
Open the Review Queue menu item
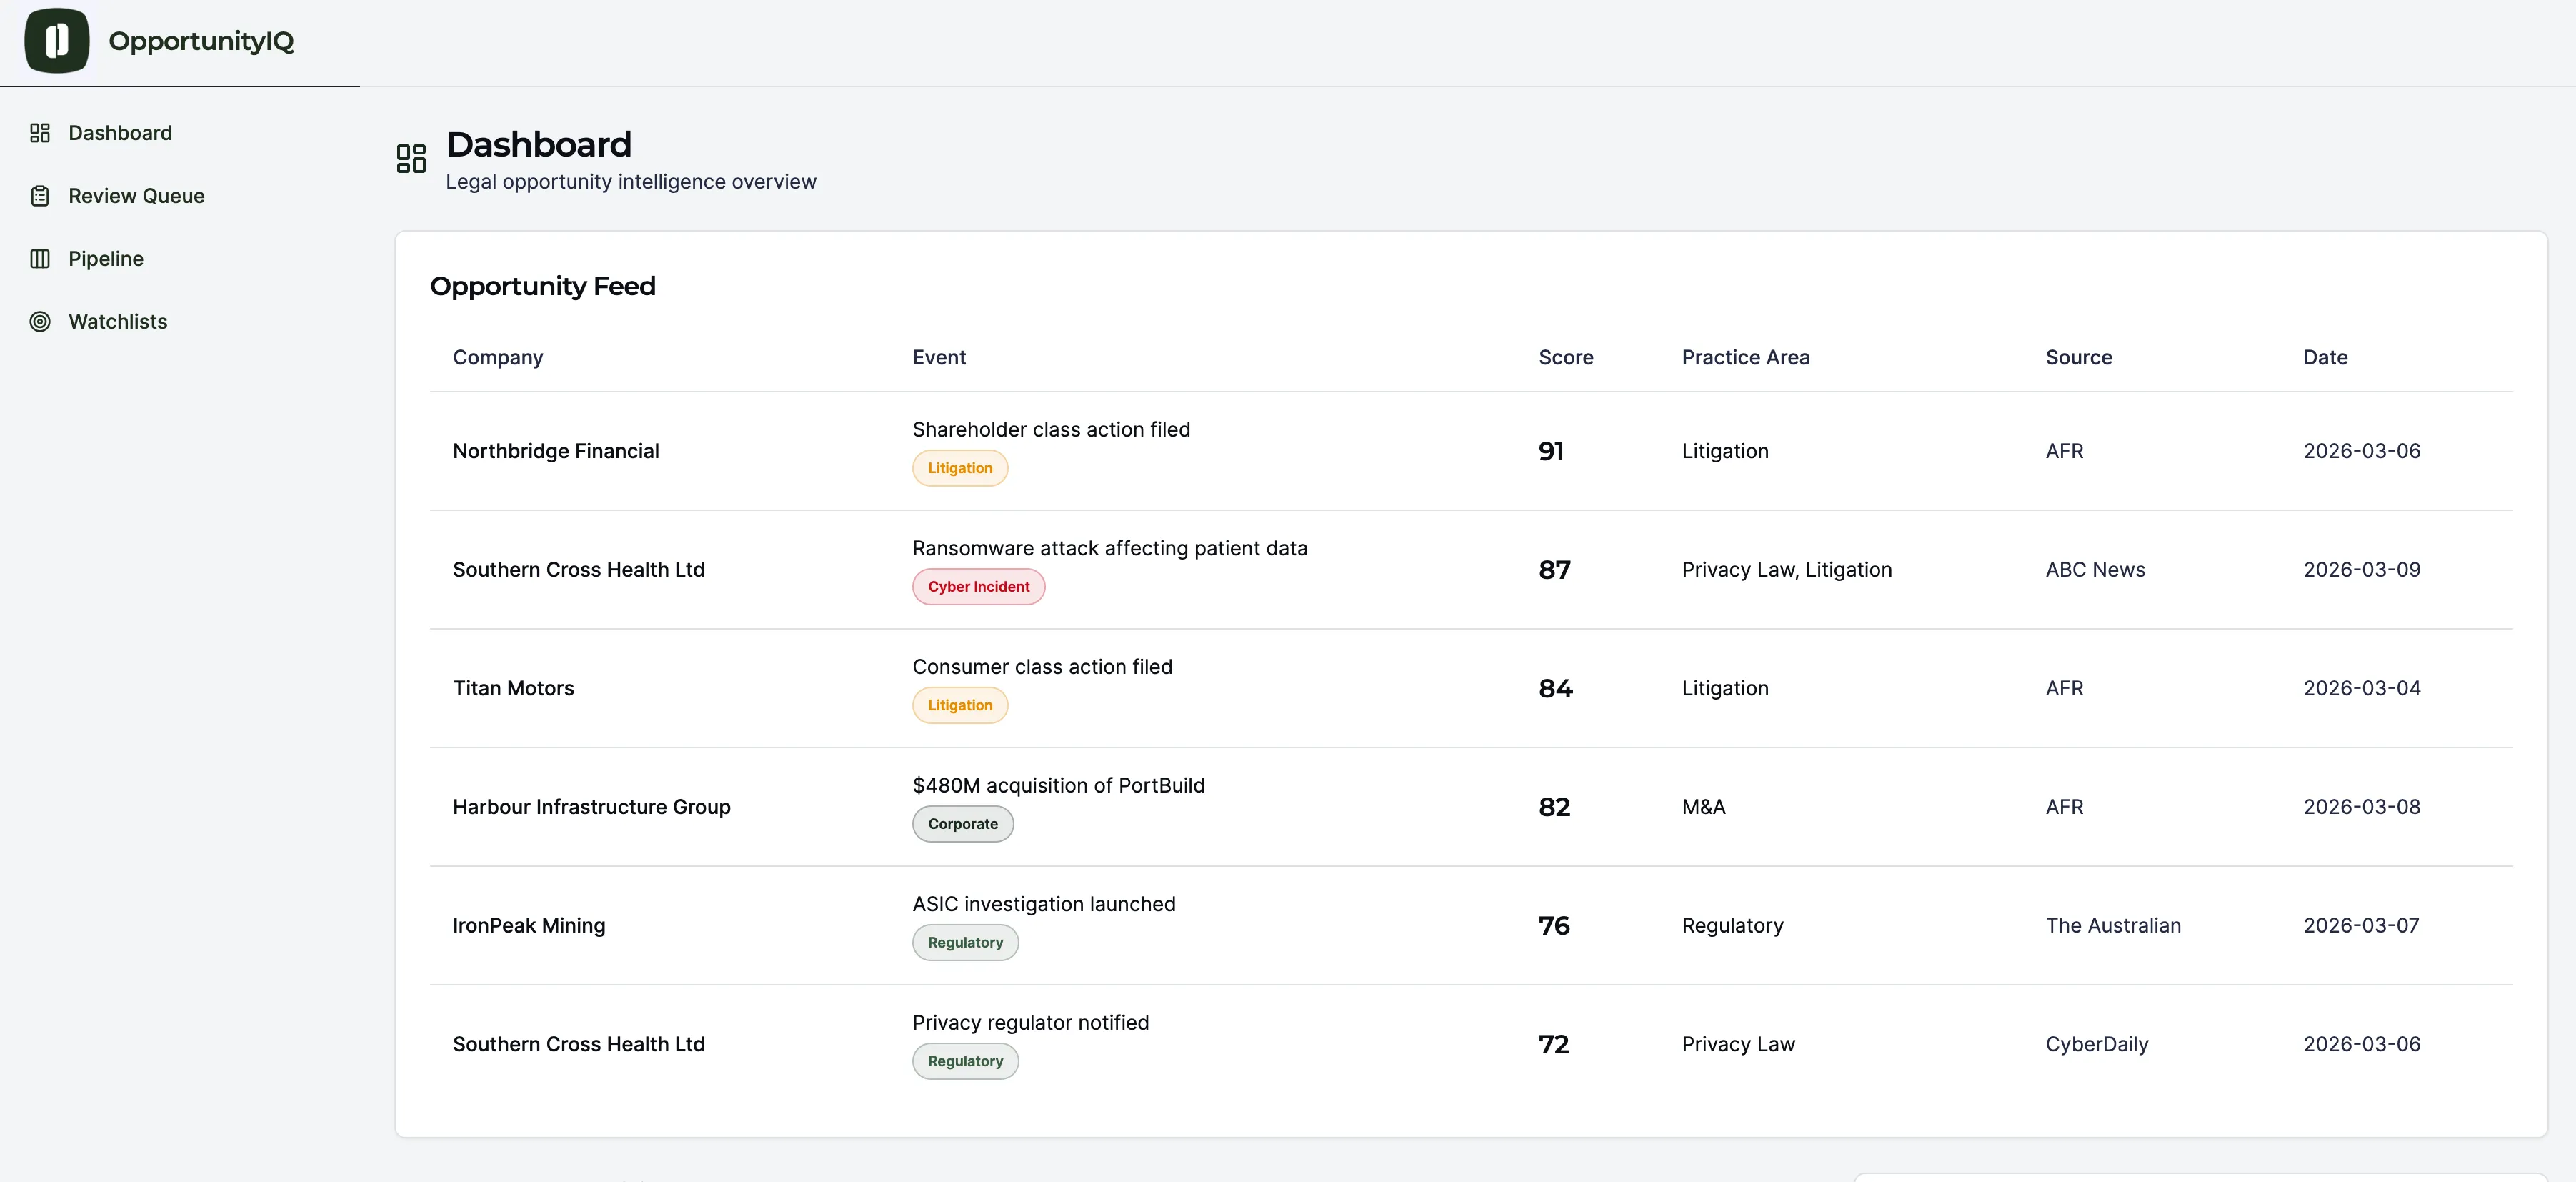pos(136,196)
